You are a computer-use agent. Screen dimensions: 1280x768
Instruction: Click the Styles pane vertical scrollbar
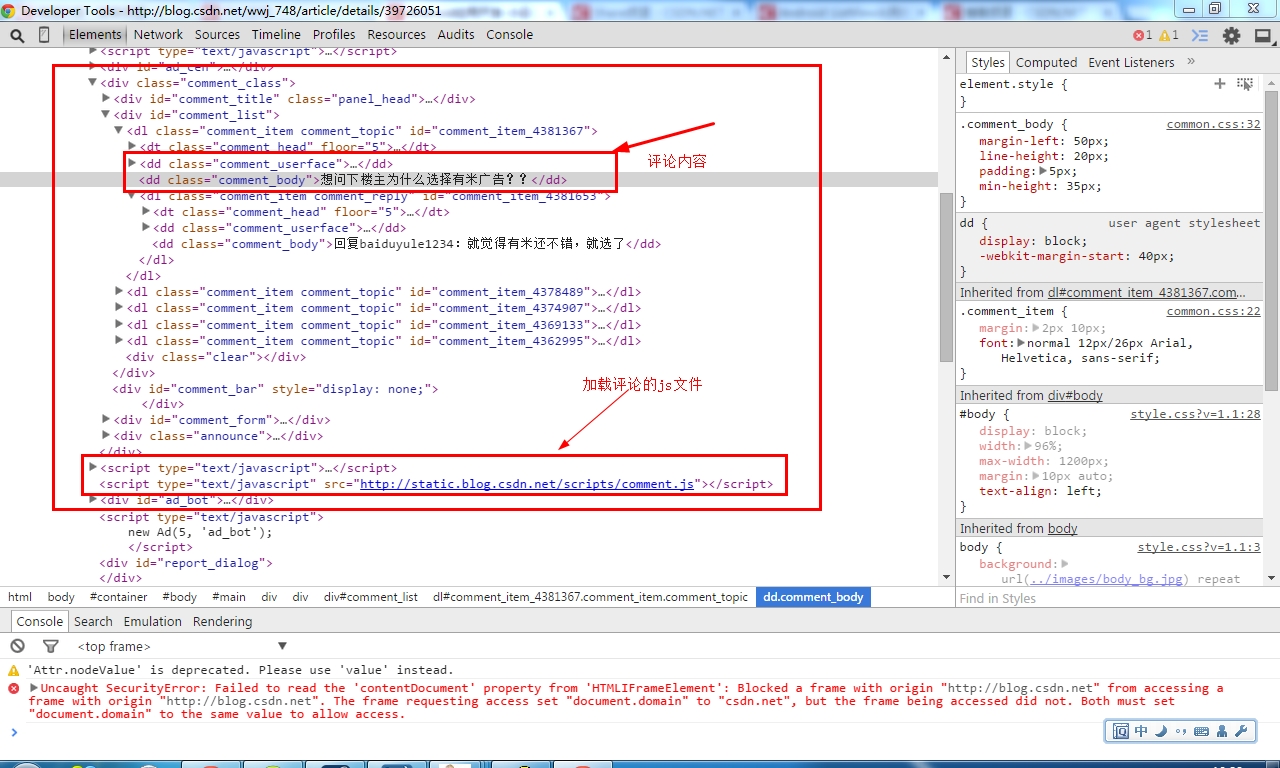coord(1271,240)
